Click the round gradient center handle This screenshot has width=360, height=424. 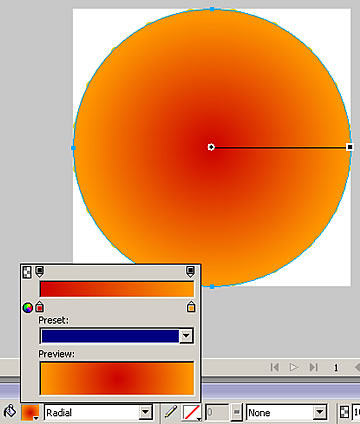coord(211,147)
